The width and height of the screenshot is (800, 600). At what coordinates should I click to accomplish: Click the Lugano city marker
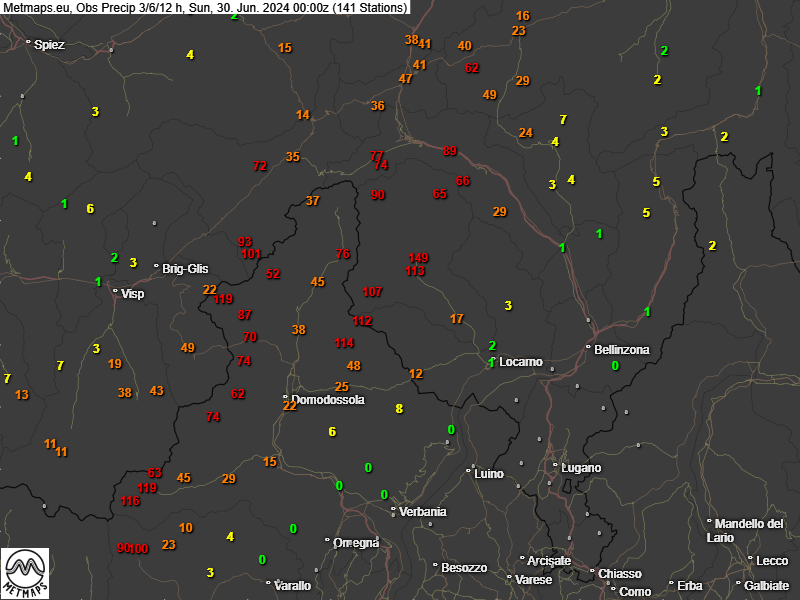tap(556, 467)
